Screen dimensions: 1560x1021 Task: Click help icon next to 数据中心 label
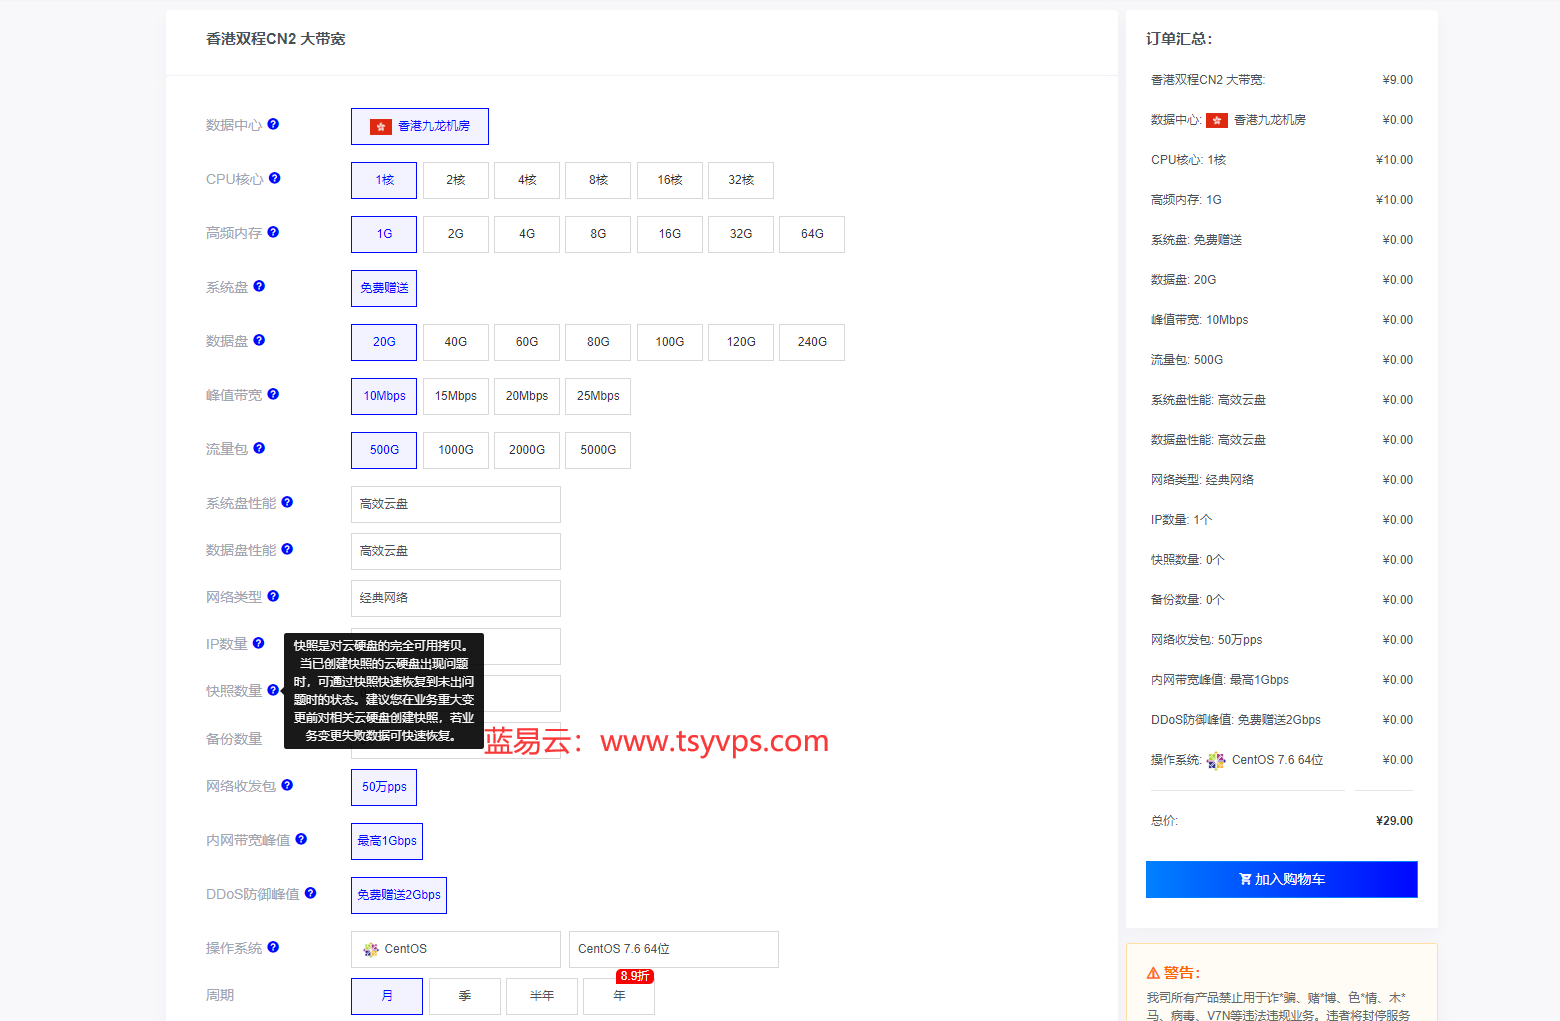[273, 124]
